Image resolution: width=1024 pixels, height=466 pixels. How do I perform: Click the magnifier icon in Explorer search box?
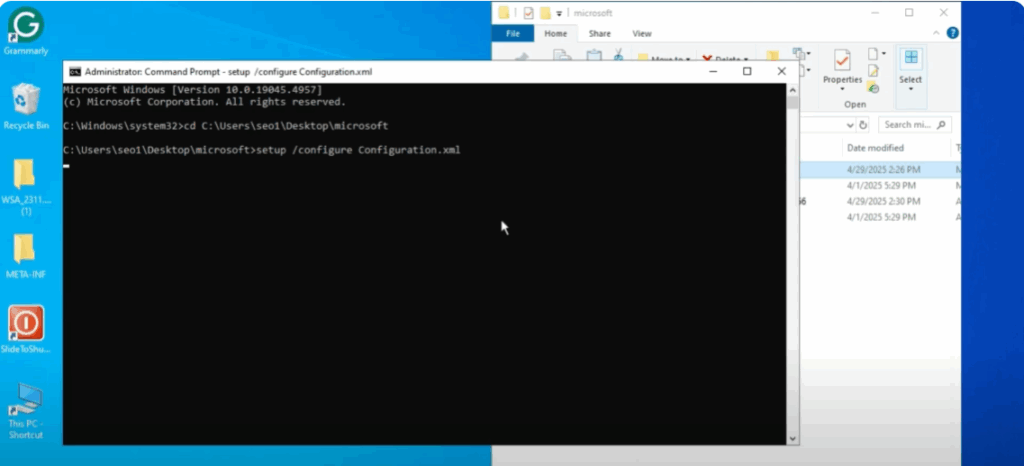941,125
